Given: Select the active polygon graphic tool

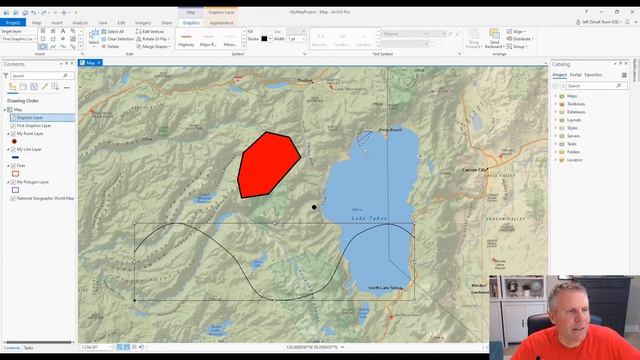Looking at the screenshot, I should [42, 47].
